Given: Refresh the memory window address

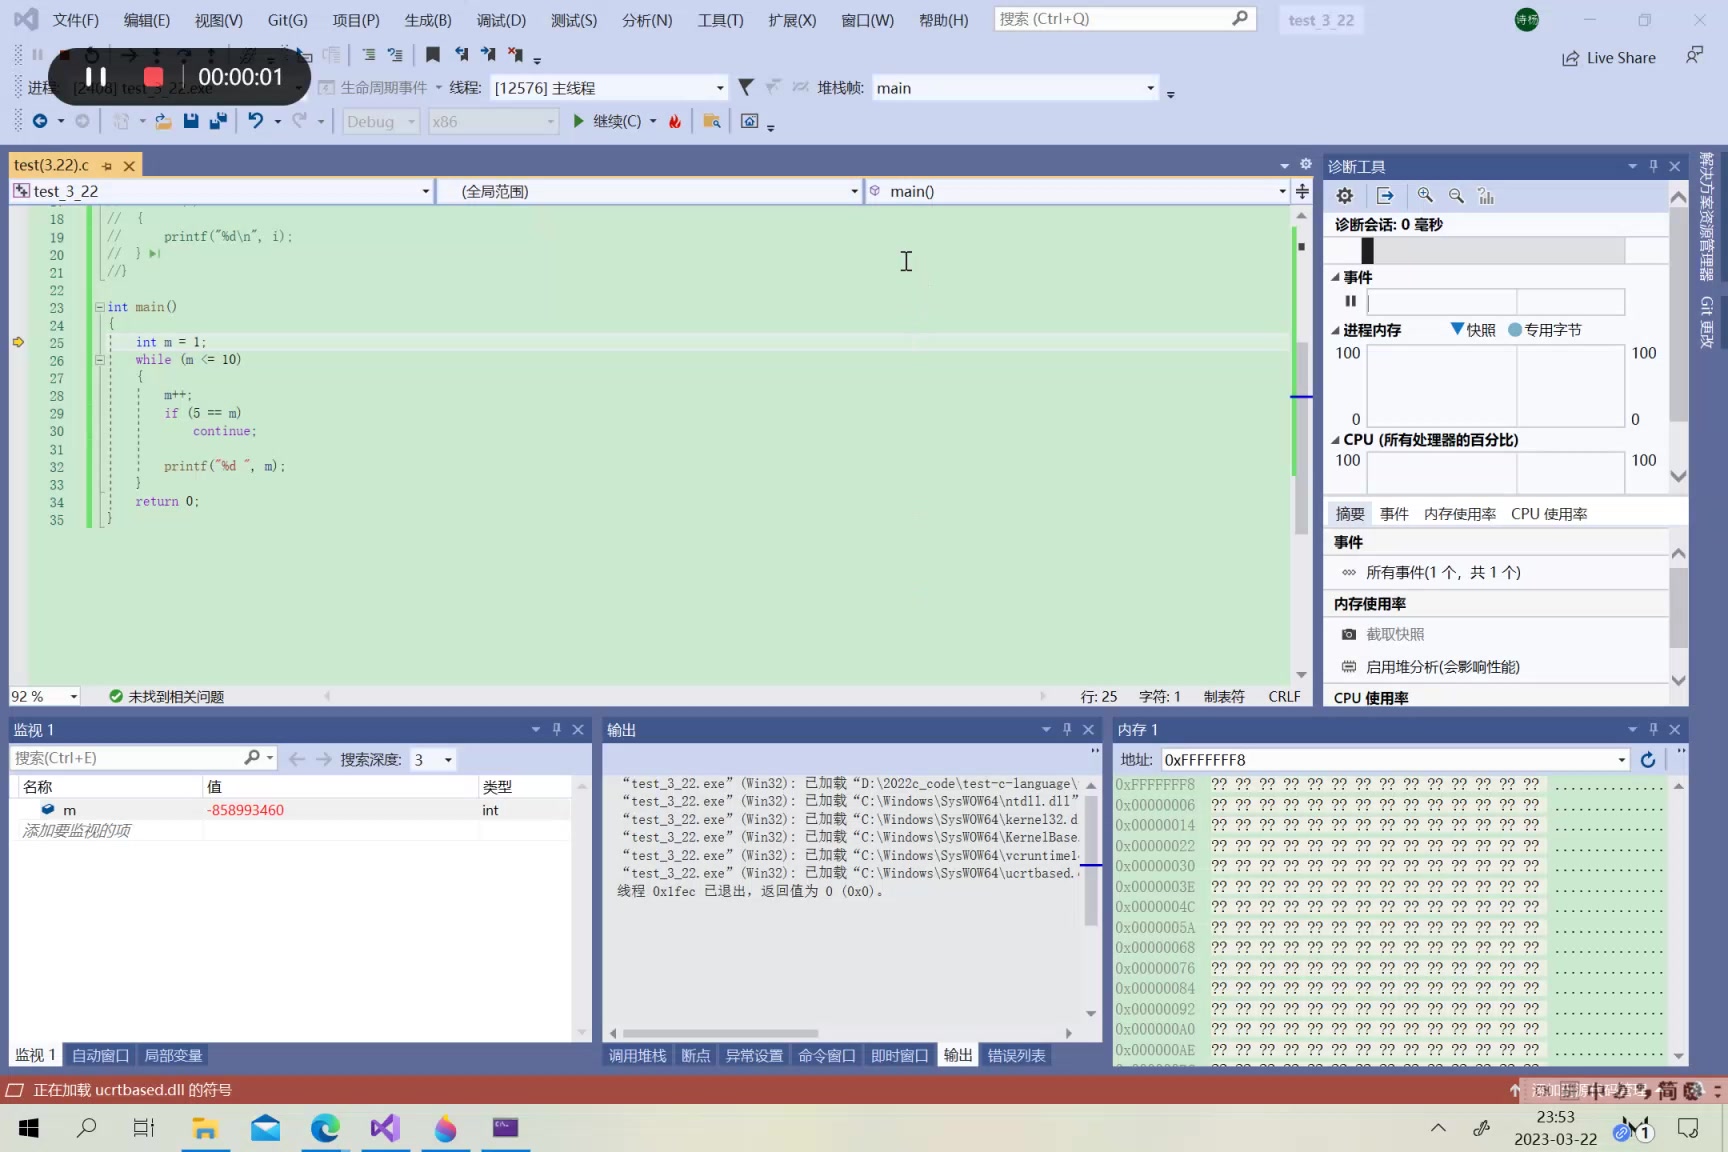Looking at the screenshot, I should click(1648, 760).
